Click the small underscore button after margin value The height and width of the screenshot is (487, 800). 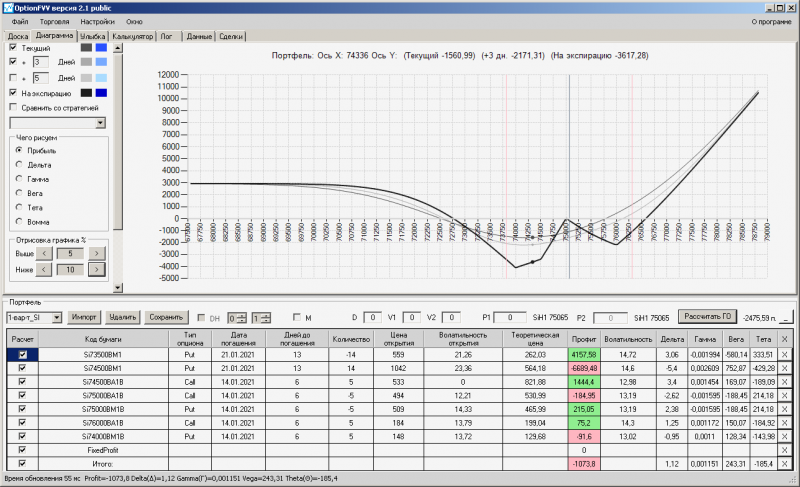pos(786,318)
